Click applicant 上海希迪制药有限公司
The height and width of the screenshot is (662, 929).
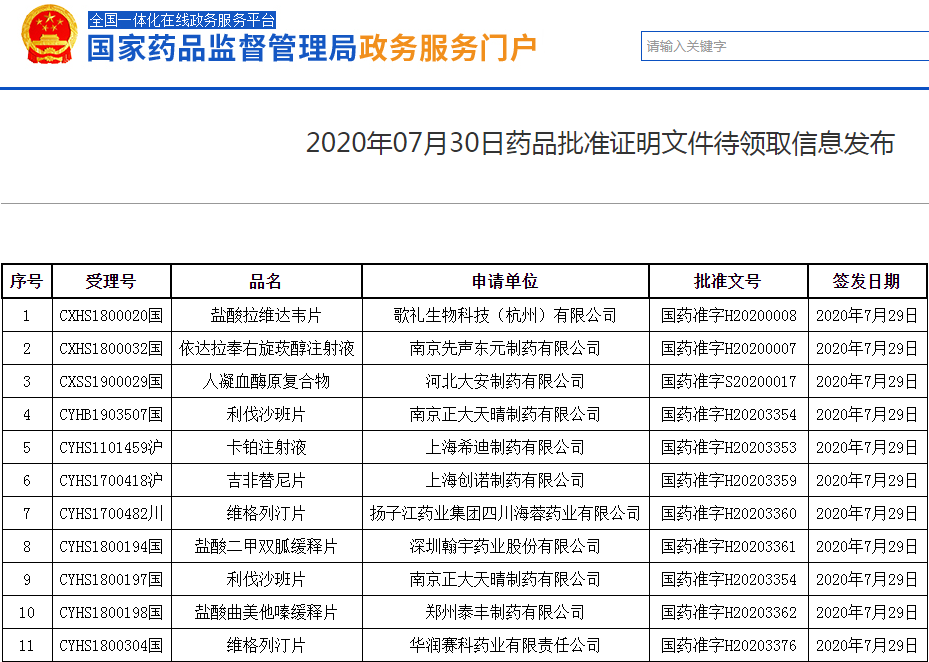[505, 447]
